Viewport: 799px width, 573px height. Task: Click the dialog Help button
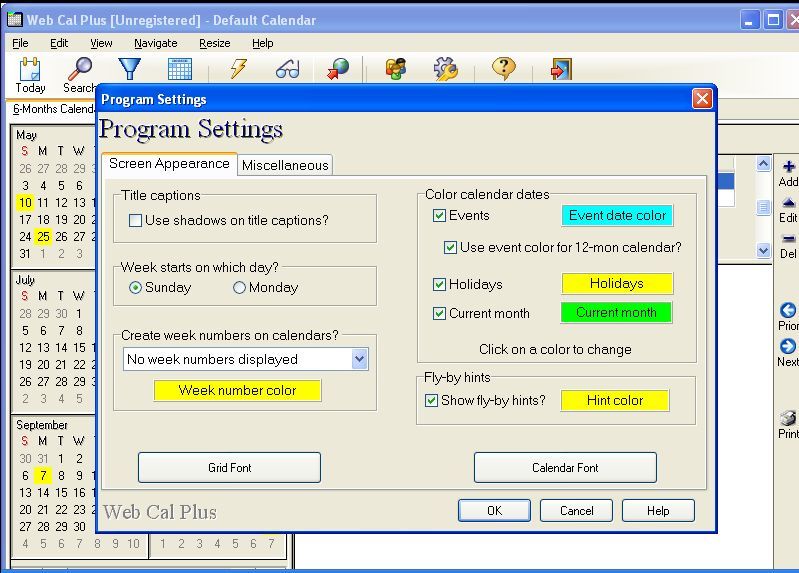click(x=658, y=510)
